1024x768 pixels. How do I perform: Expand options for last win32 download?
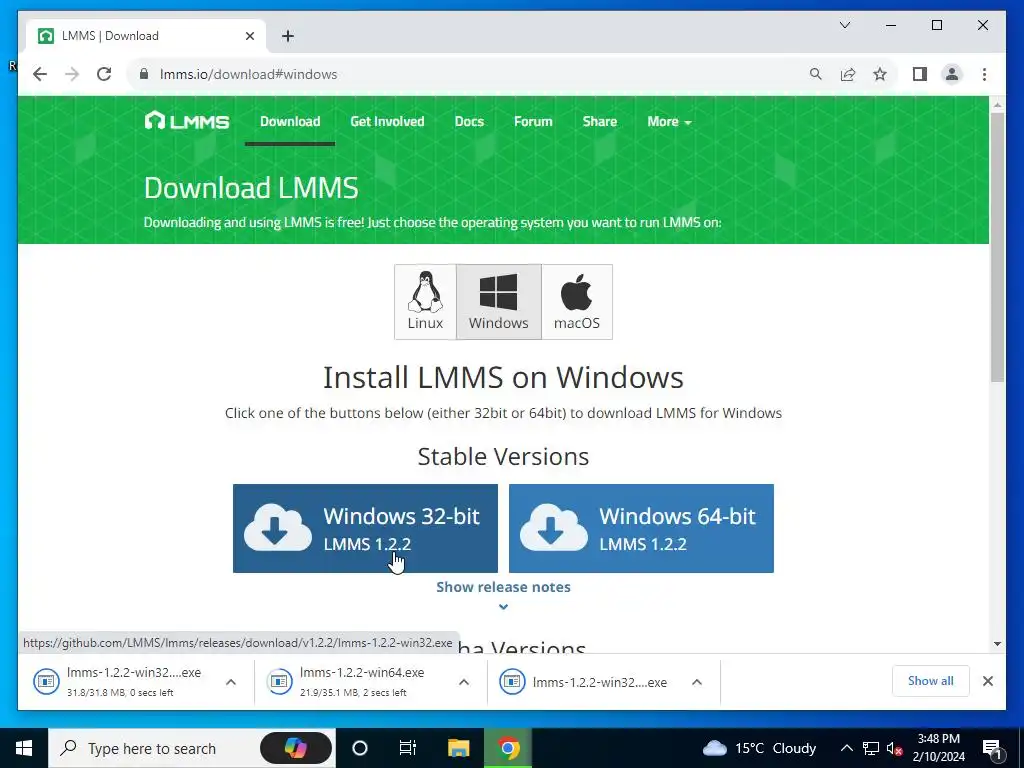point(697,682)
